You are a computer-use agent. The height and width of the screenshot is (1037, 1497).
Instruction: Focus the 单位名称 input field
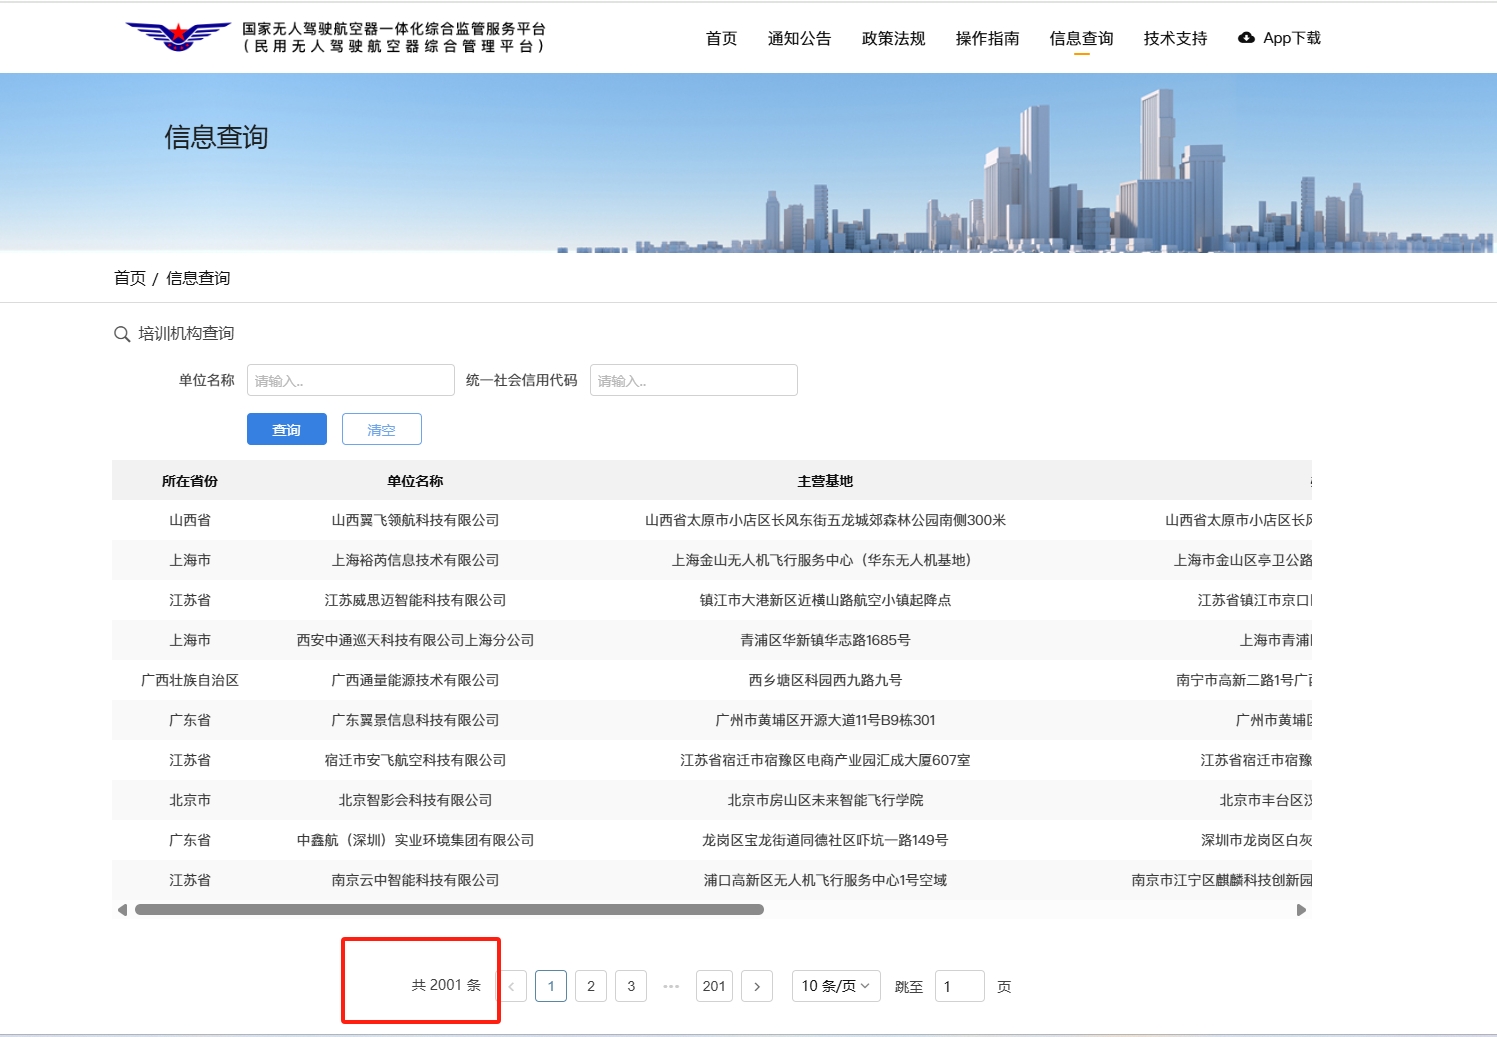click(x=350, y=380)
